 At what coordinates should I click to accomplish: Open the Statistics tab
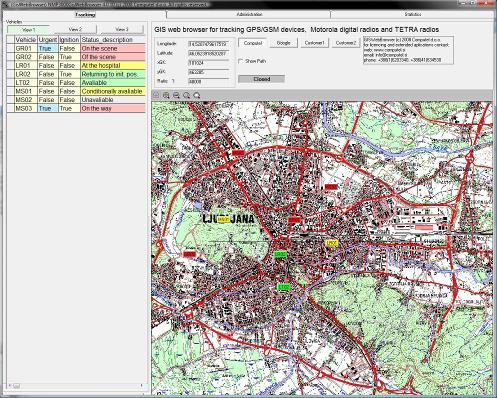coord(412,15)
